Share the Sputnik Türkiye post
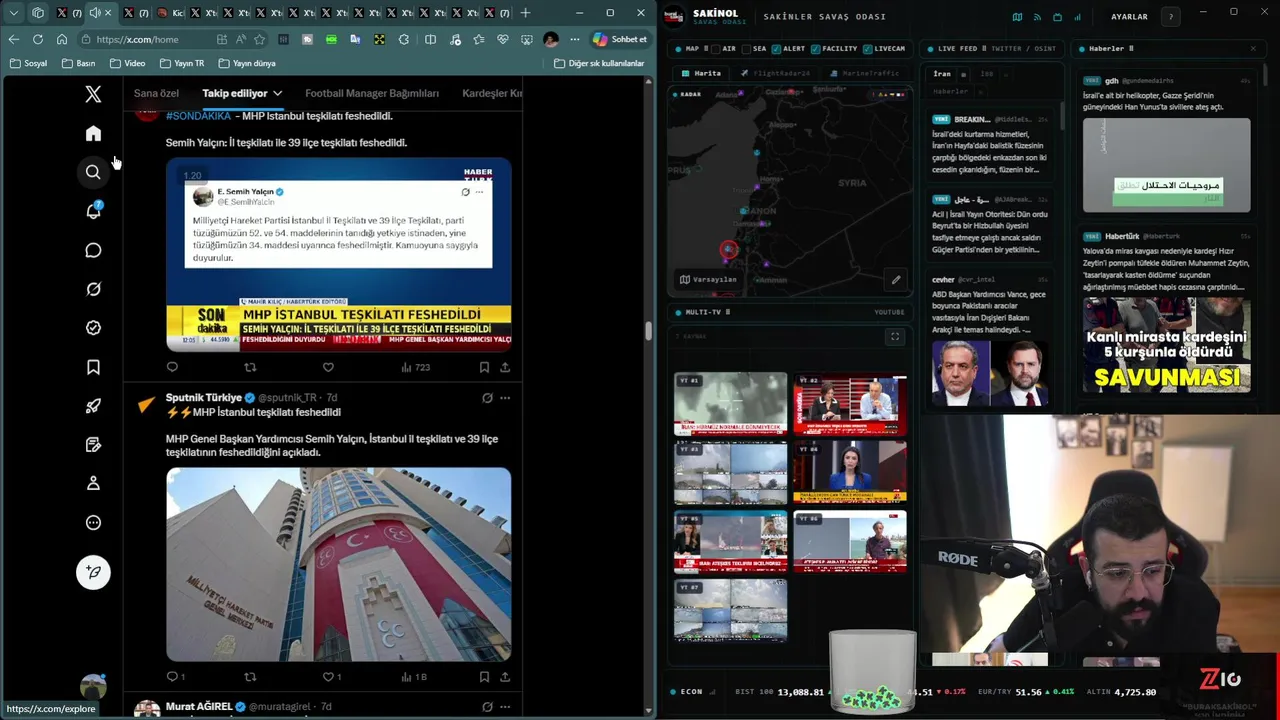 [x=505, y=677]
